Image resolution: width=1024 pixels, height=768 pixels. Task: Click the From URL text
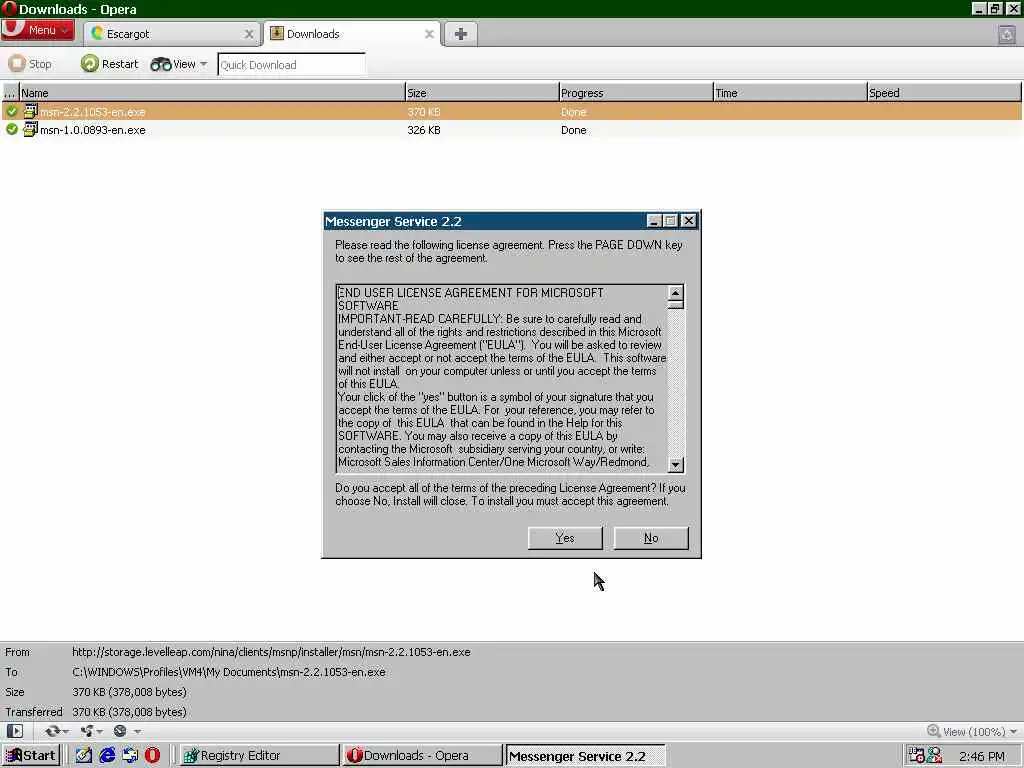click(271, 652)
